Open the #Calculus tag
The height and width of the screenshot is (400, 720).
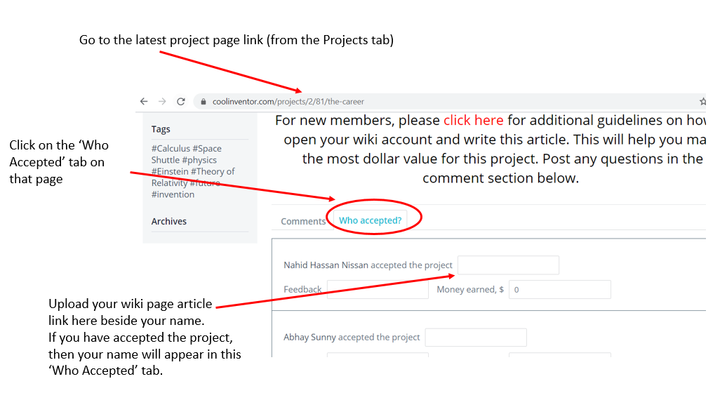171,148
